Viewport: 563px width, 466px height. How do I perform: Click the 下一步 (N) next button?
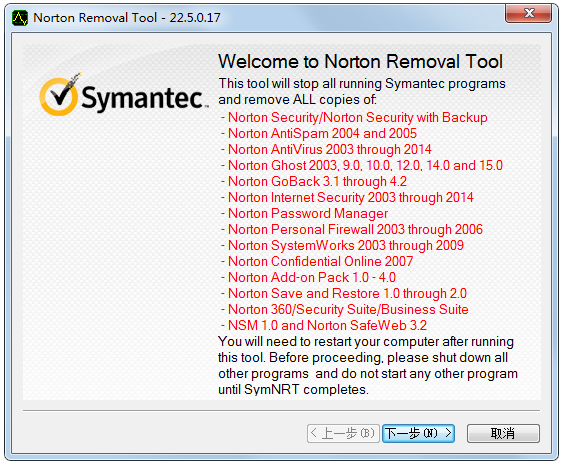(x=418, y=433)
